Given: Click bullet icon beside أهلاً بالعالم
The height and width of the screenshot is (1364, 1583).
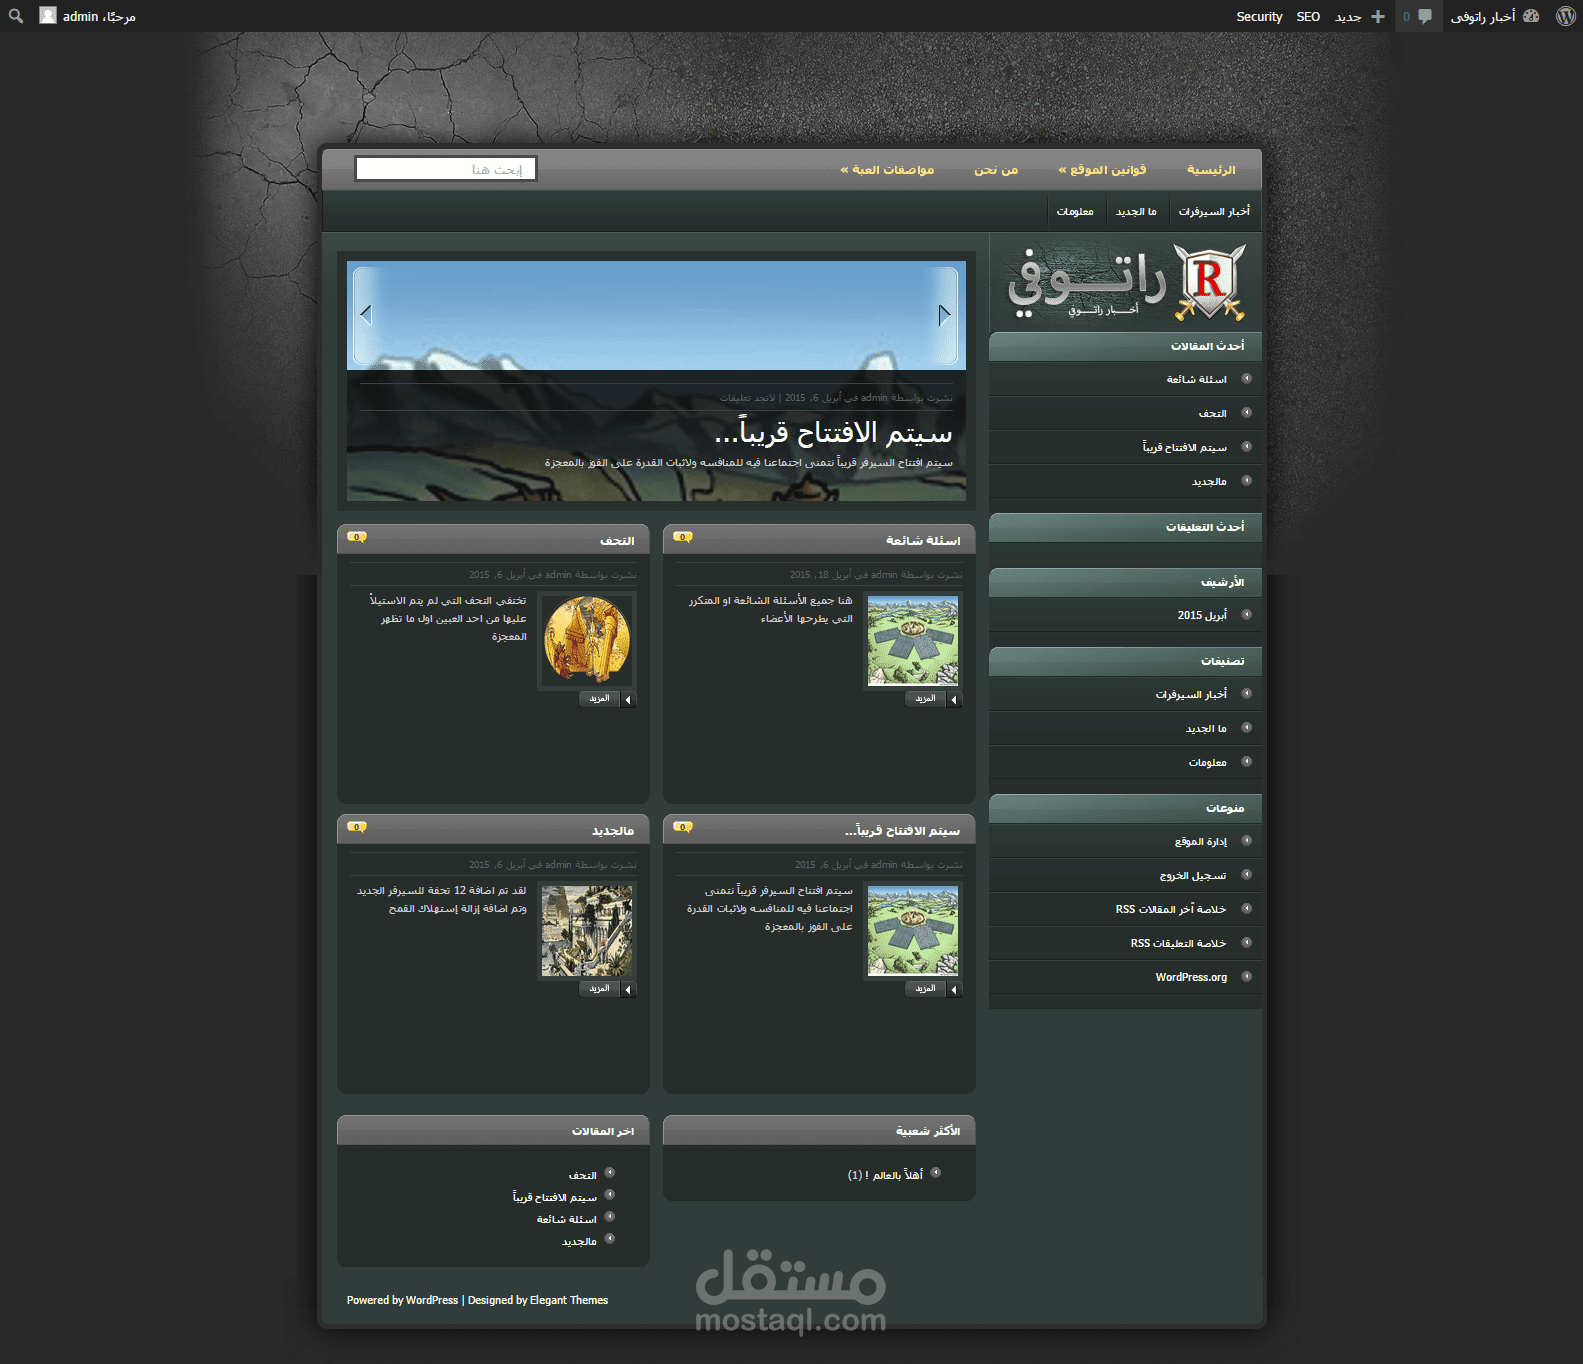Looking at the screenshot, I should tap(936, 1172).
